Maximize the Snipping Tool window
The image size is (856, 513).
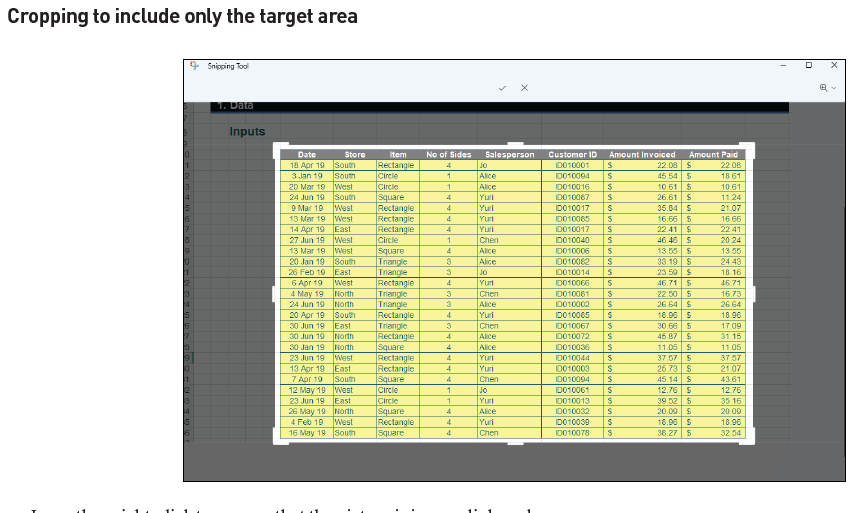809,65
